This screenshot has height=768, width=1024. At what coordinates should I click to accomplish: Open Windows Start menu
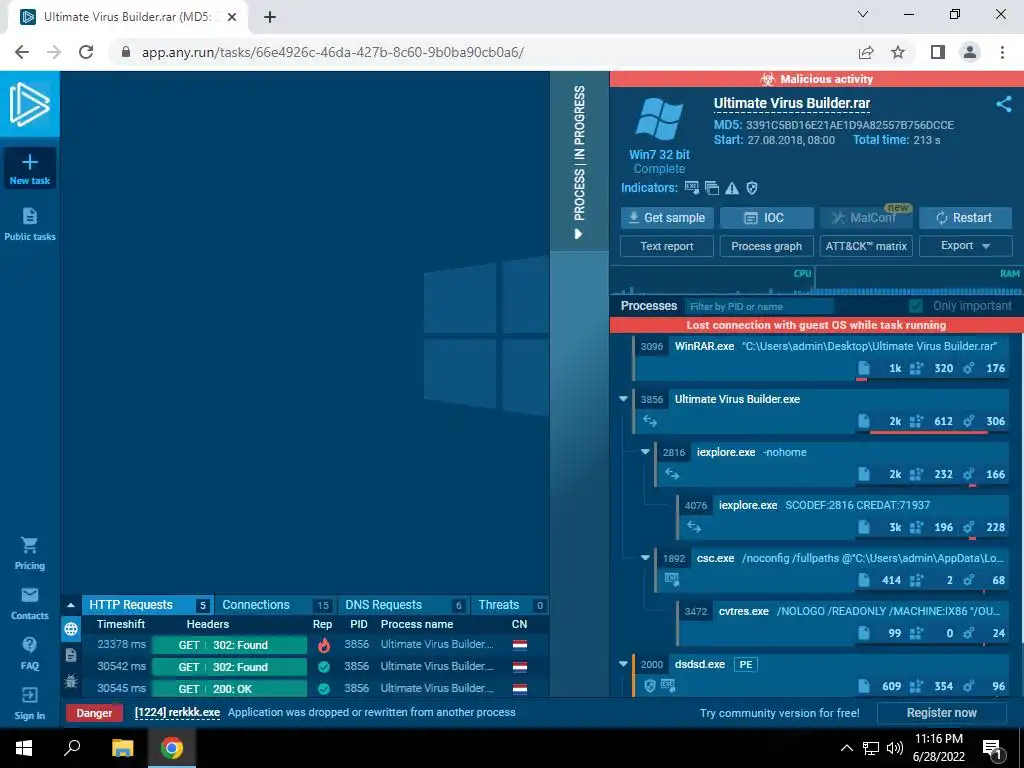coord(24,748)
